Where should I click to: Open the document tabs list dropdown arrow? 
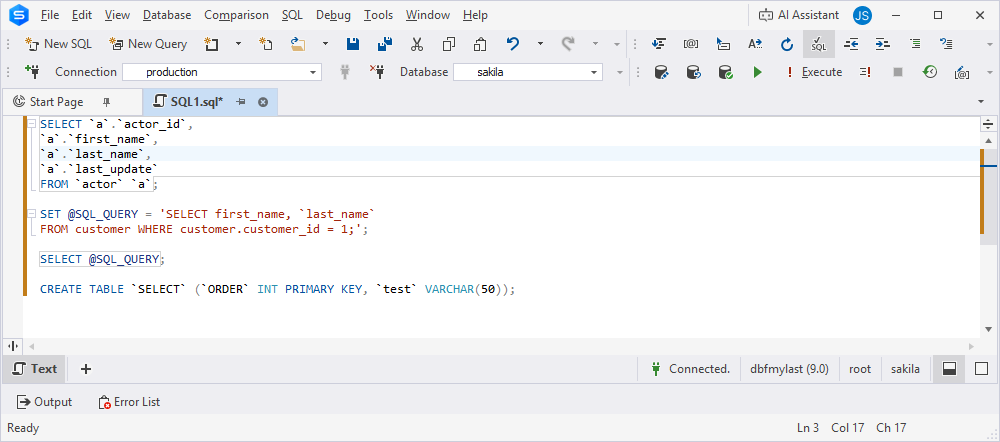(981, 102)
